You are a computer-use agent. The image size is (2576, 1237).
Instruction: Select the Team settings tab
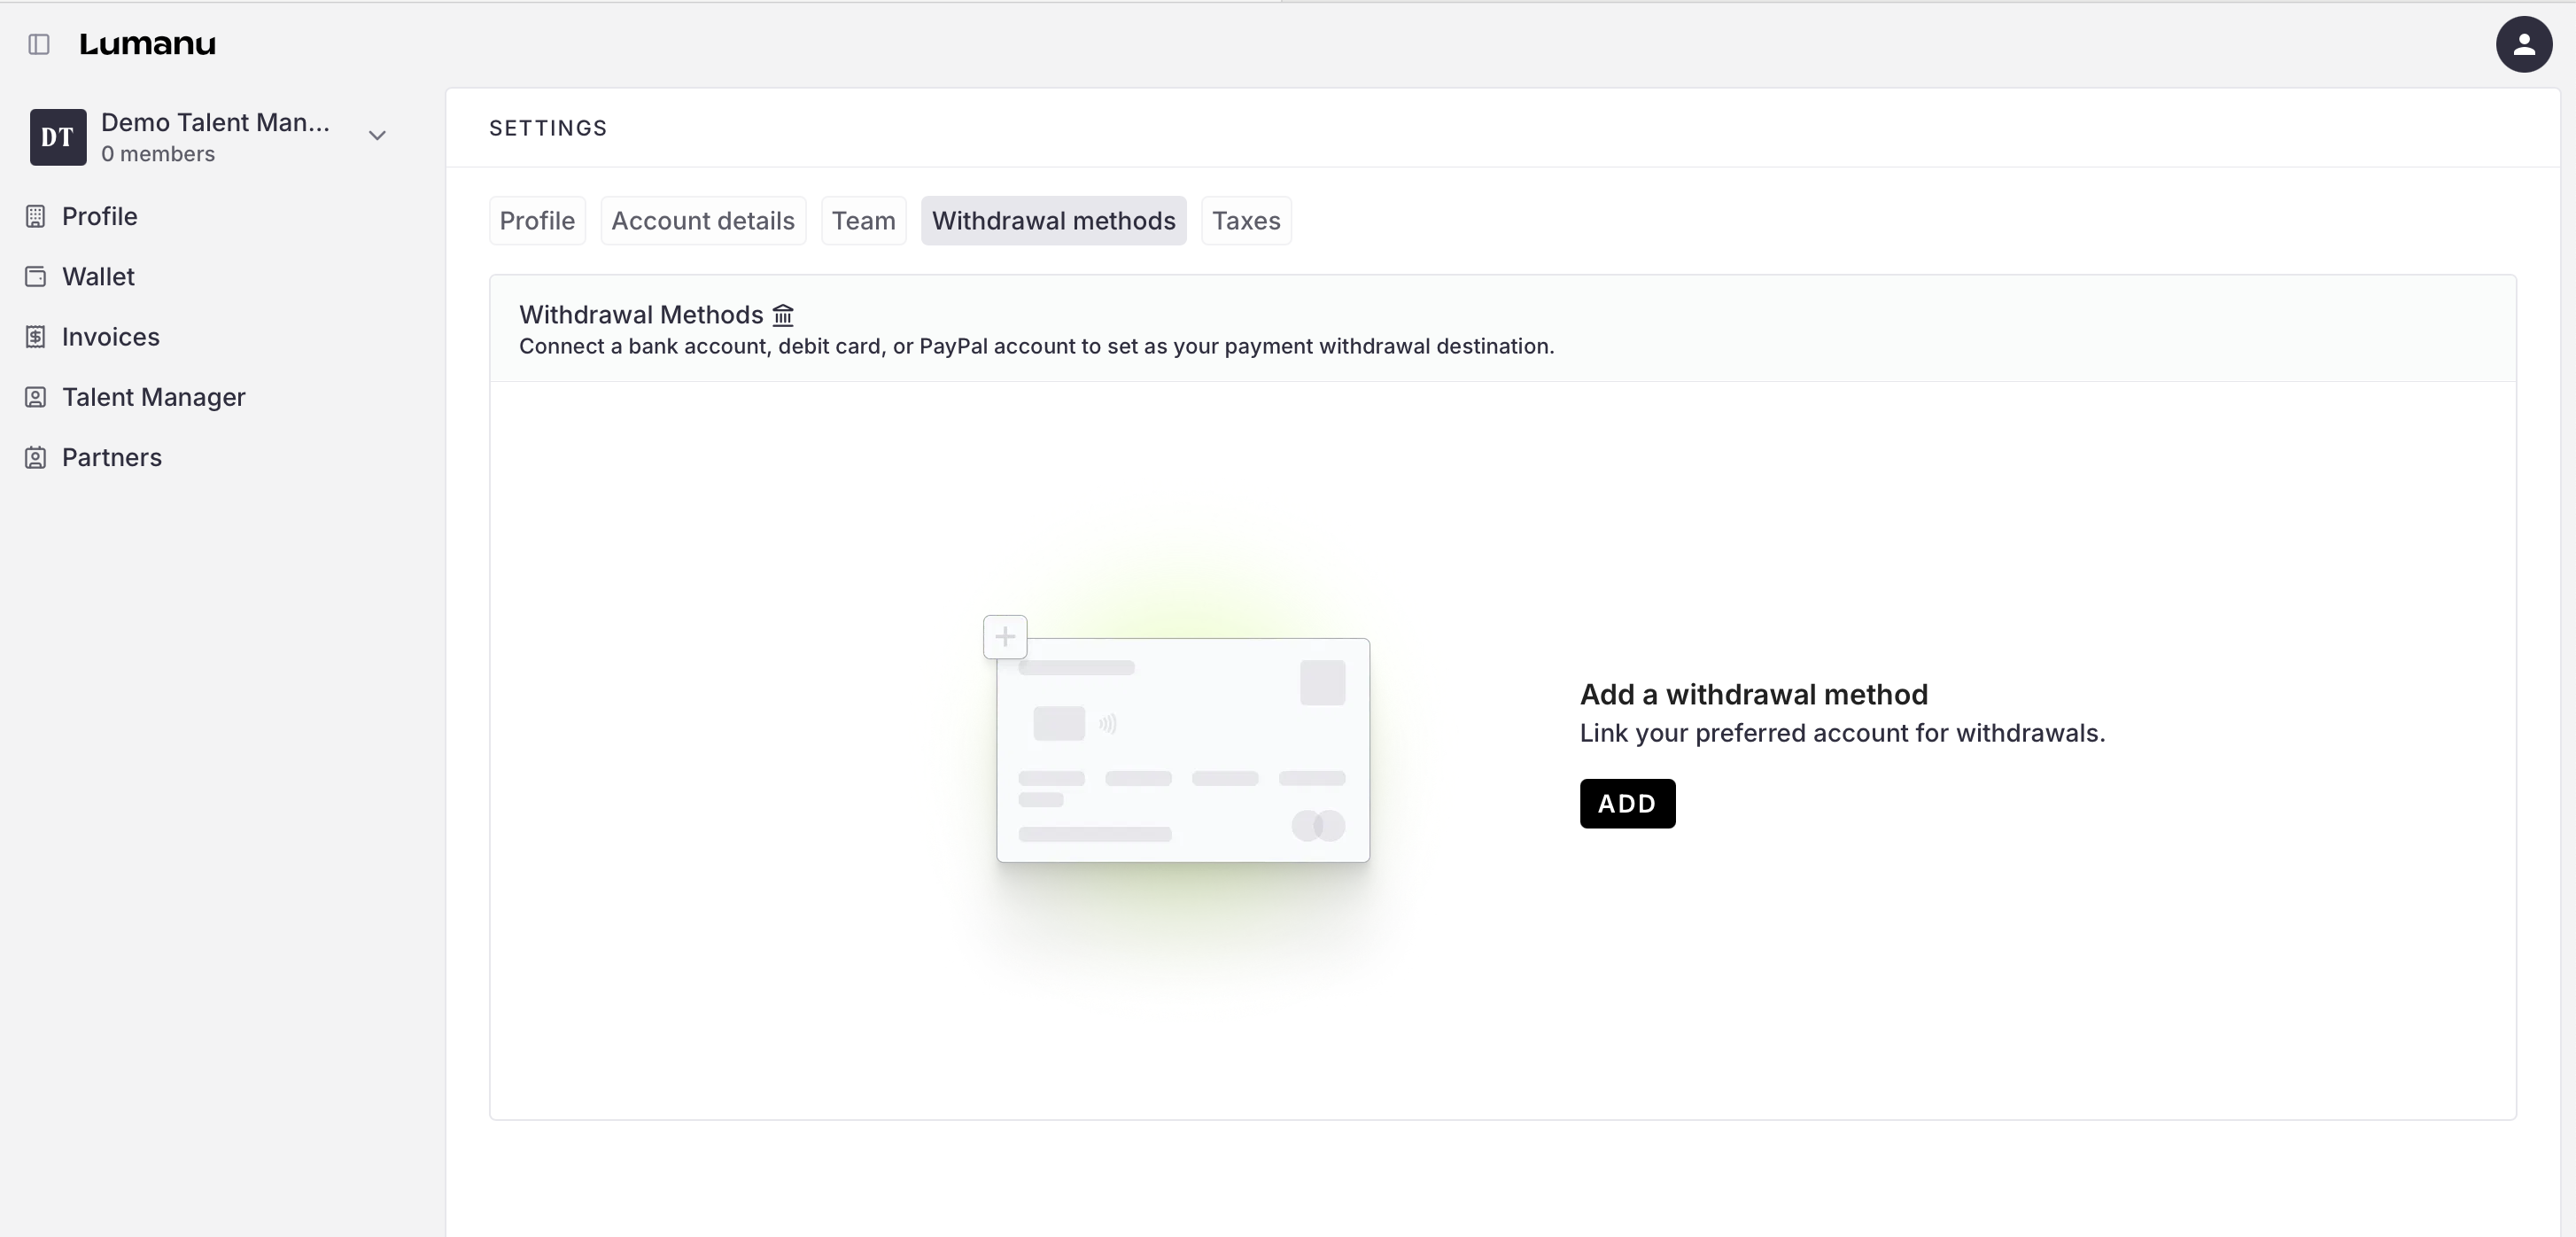863,220
